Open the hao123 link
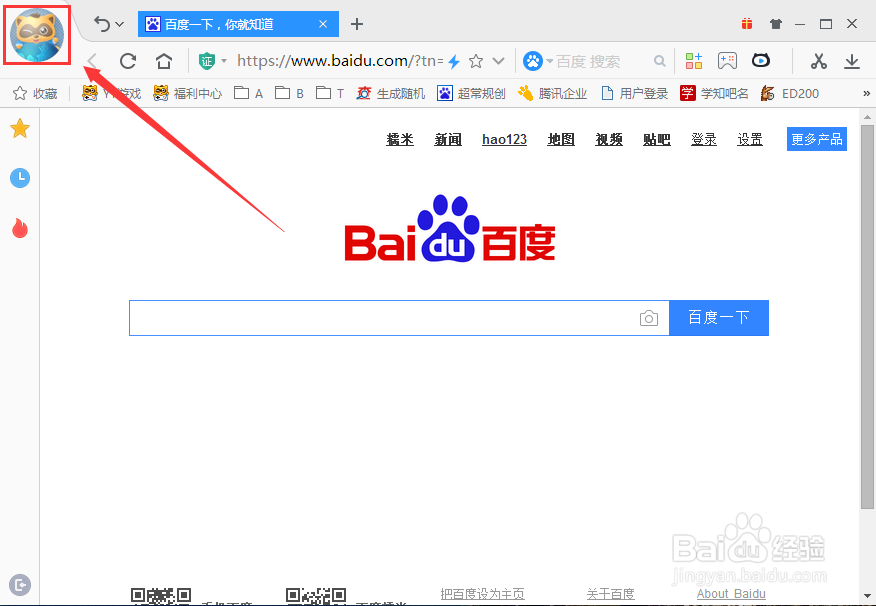Viewport: 876px width, 606px height. [x=504, y=139]
